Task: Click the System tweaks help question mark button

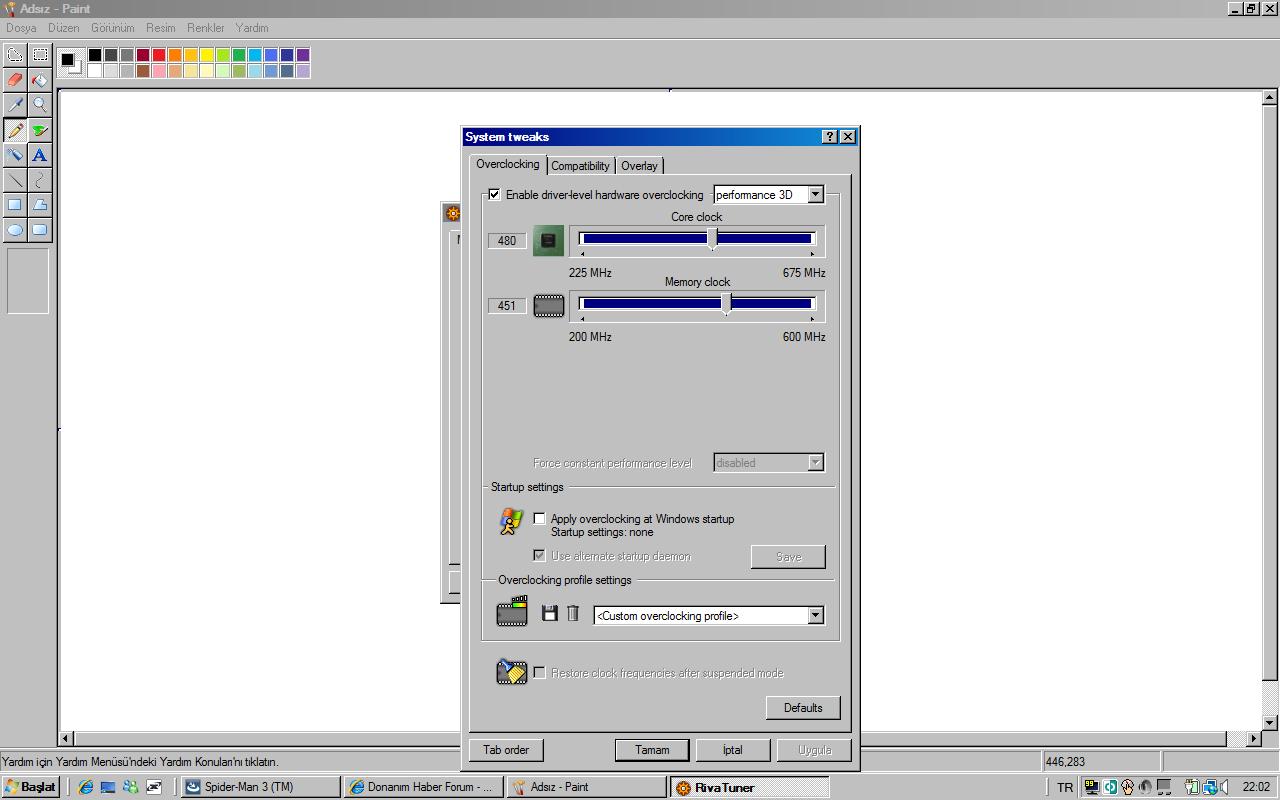Action: click(x=830, y=137)
